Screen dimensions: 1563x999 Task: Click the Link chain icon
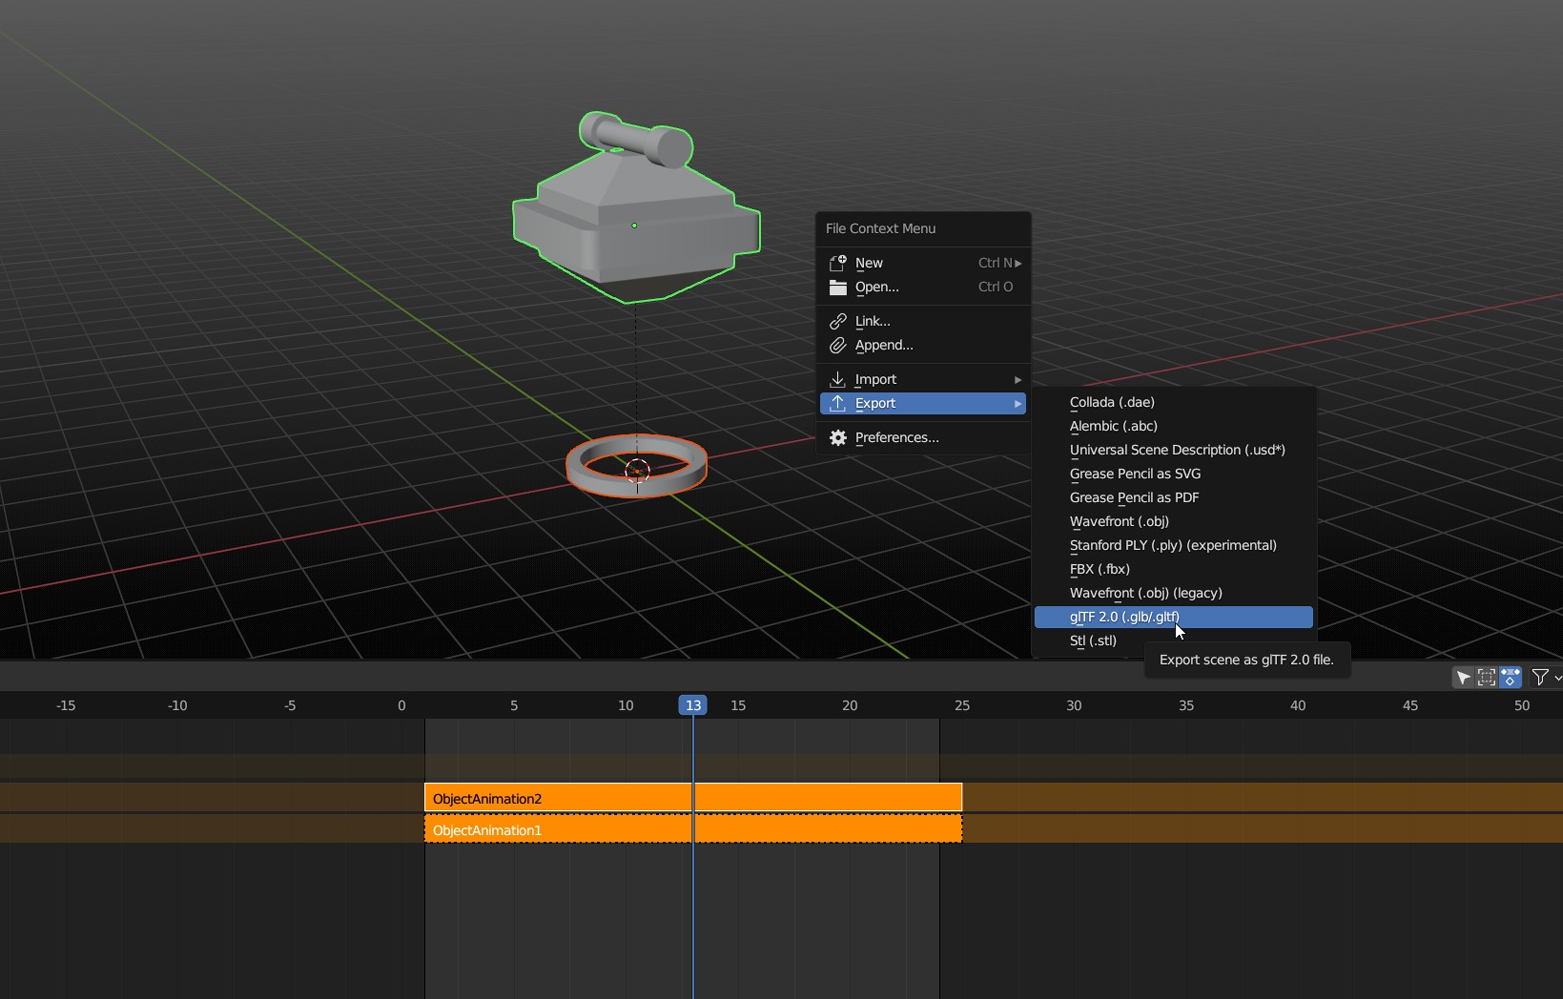[x=838, y=321]
